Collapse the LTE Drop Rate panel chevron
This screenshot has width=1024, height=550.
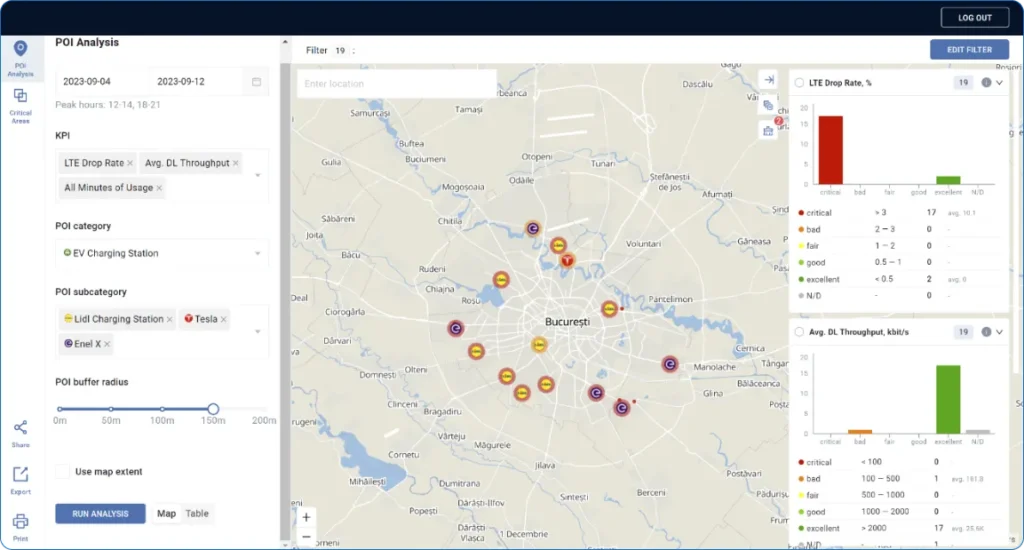999,83
